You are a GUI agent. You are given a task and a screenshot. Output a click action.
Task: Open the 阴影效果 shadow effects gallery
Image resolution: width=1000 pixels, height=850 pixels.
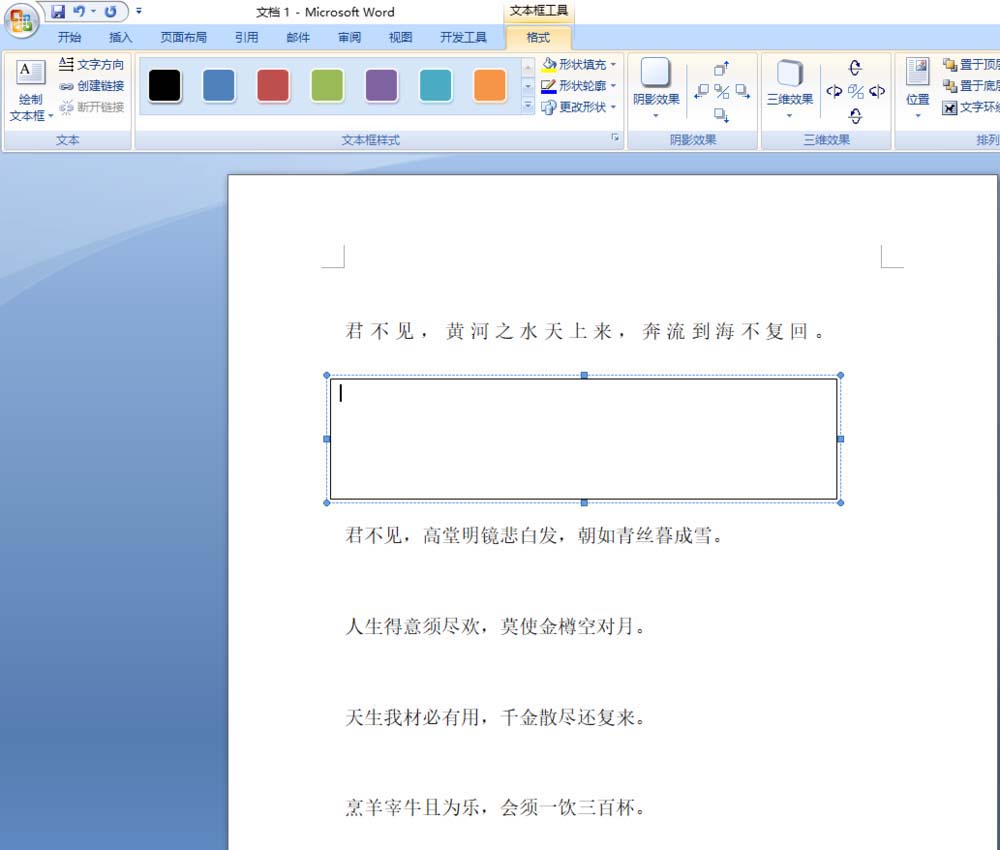656,87
